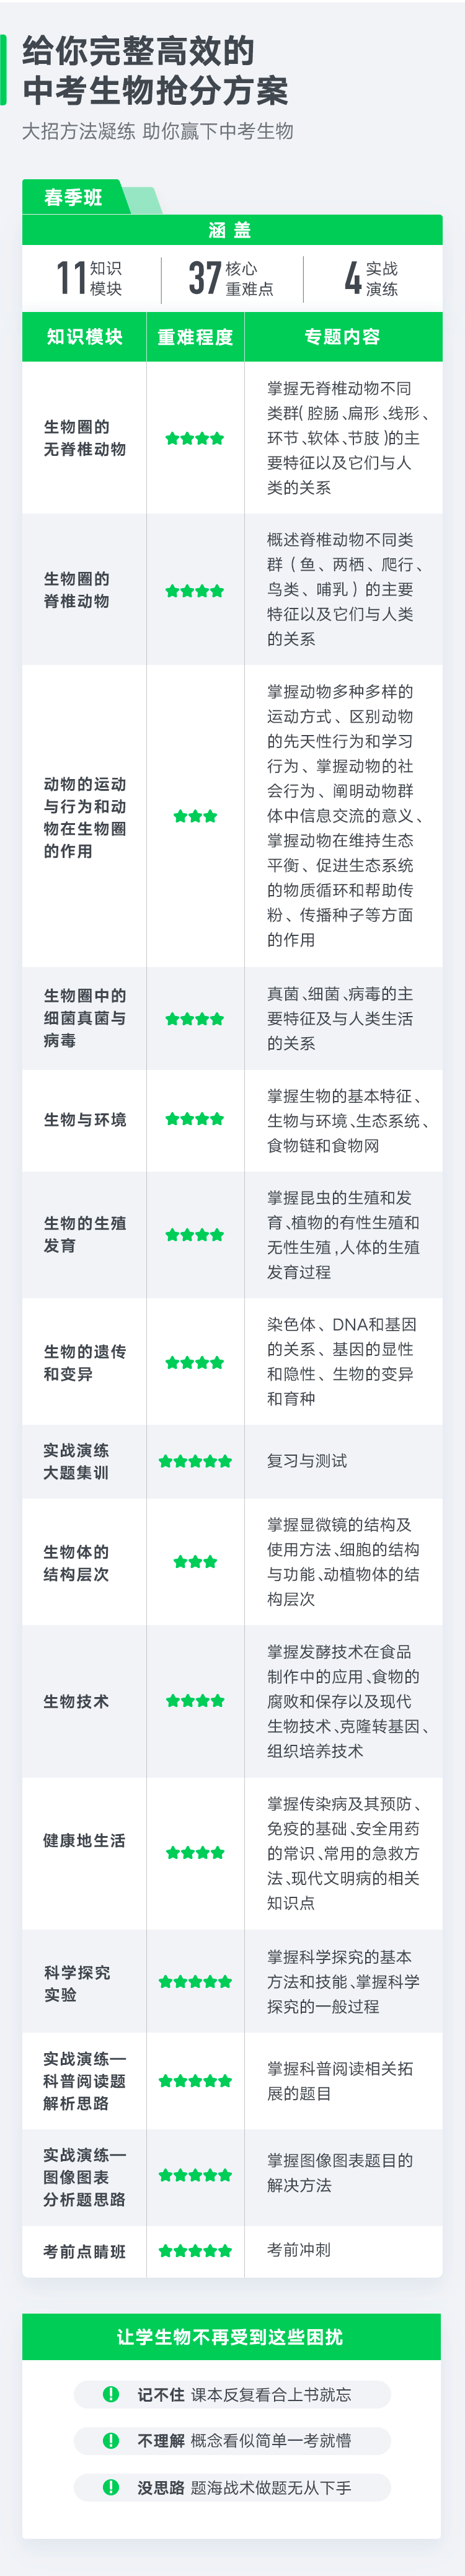Click the 专题内容 column header

(x=343, y=337)
